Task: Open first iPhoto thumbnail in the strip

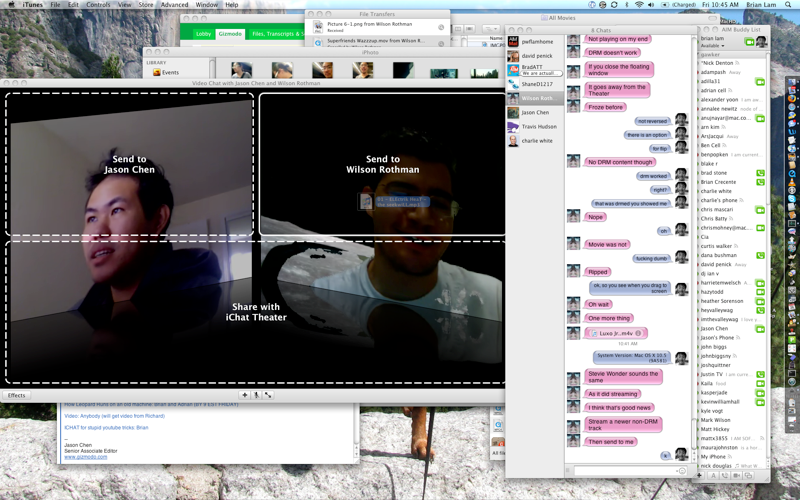Action: click(241, 70)
